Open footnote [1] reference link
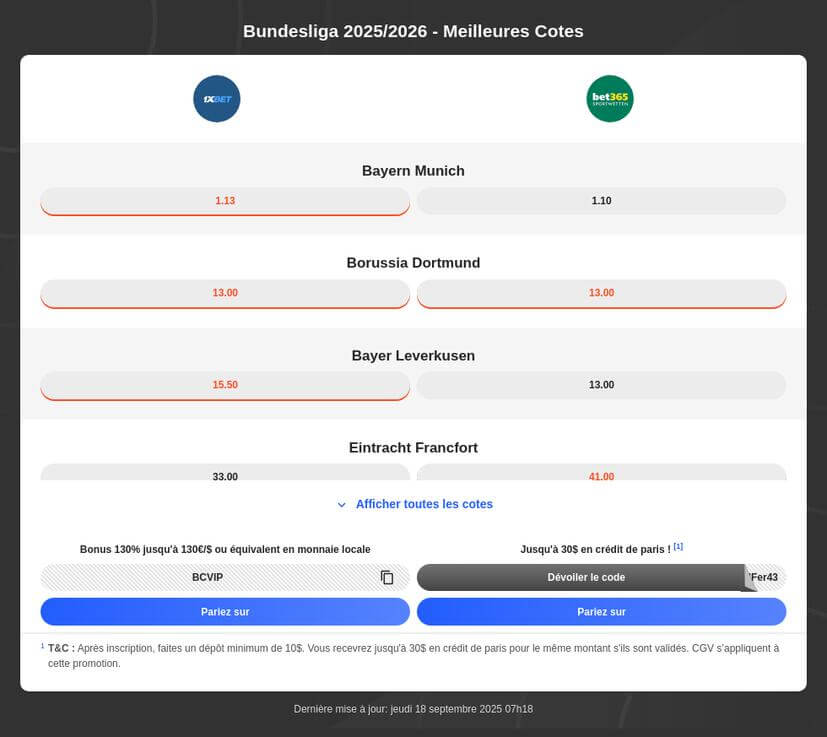The height and width of the screenshot is (737, 827). (678, 547)
